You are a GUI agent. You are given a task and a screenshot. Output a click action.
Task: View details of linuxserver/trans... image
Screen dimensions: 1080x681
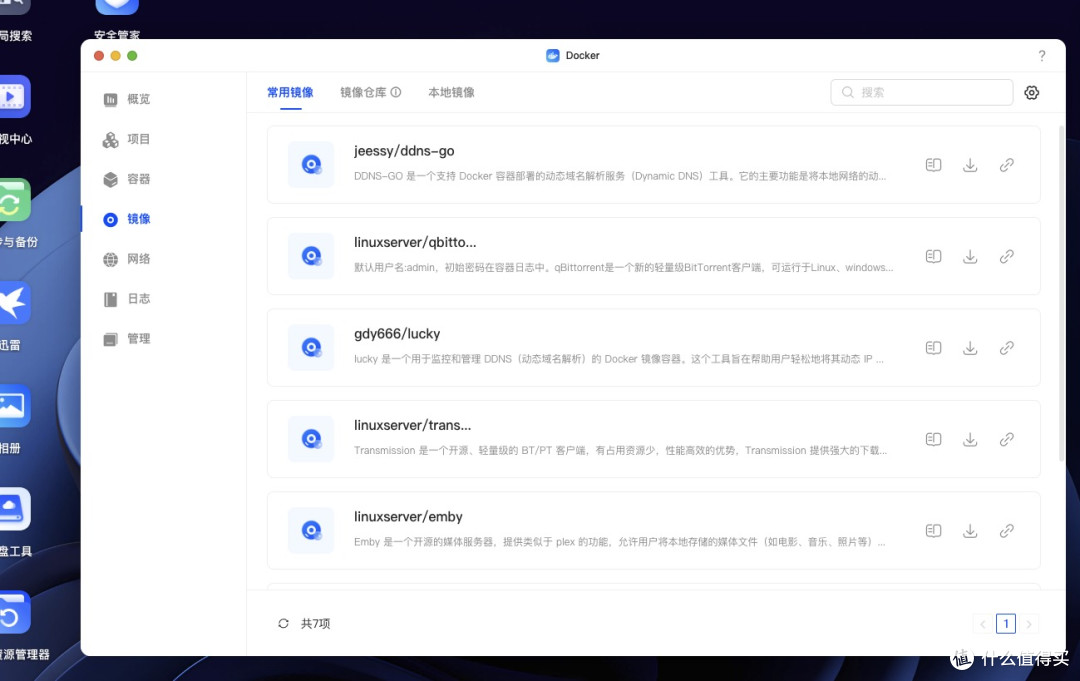coord(933,439)
